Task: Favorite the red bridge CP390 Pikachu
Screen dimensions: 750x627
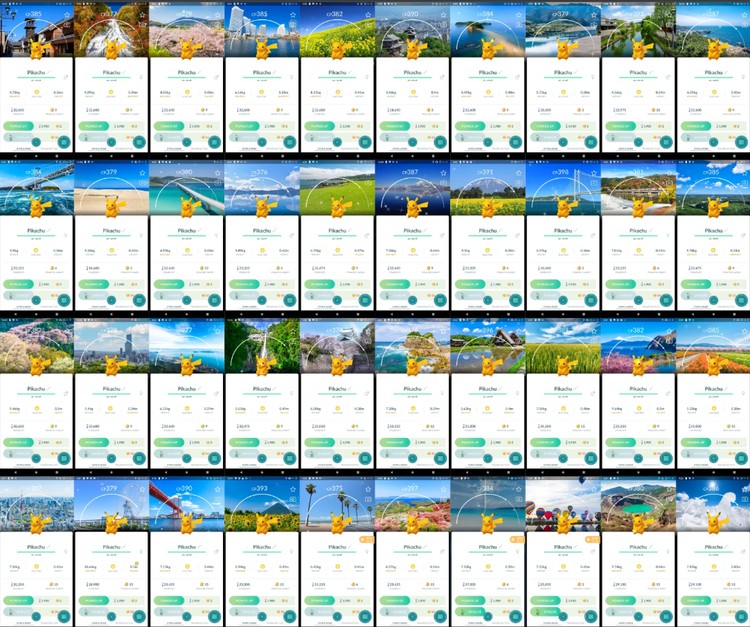Action: pyautogui.click(x=218, y=489)
